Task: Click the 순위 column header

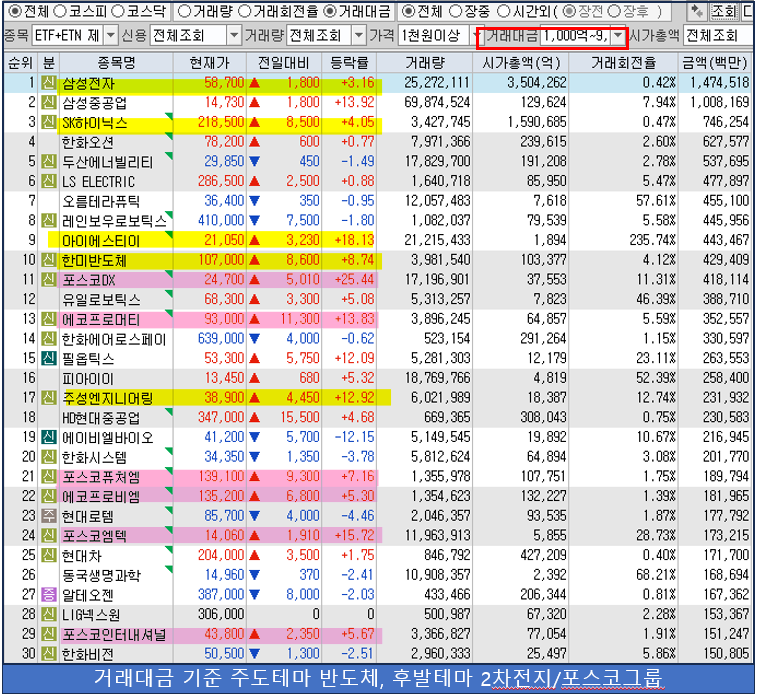Action: 21,63
